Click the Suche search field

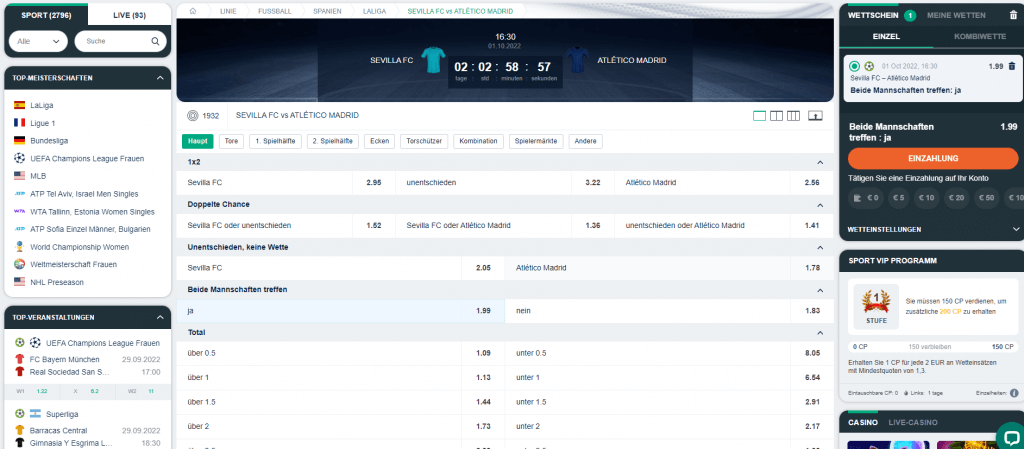click(x=118, y=41)
